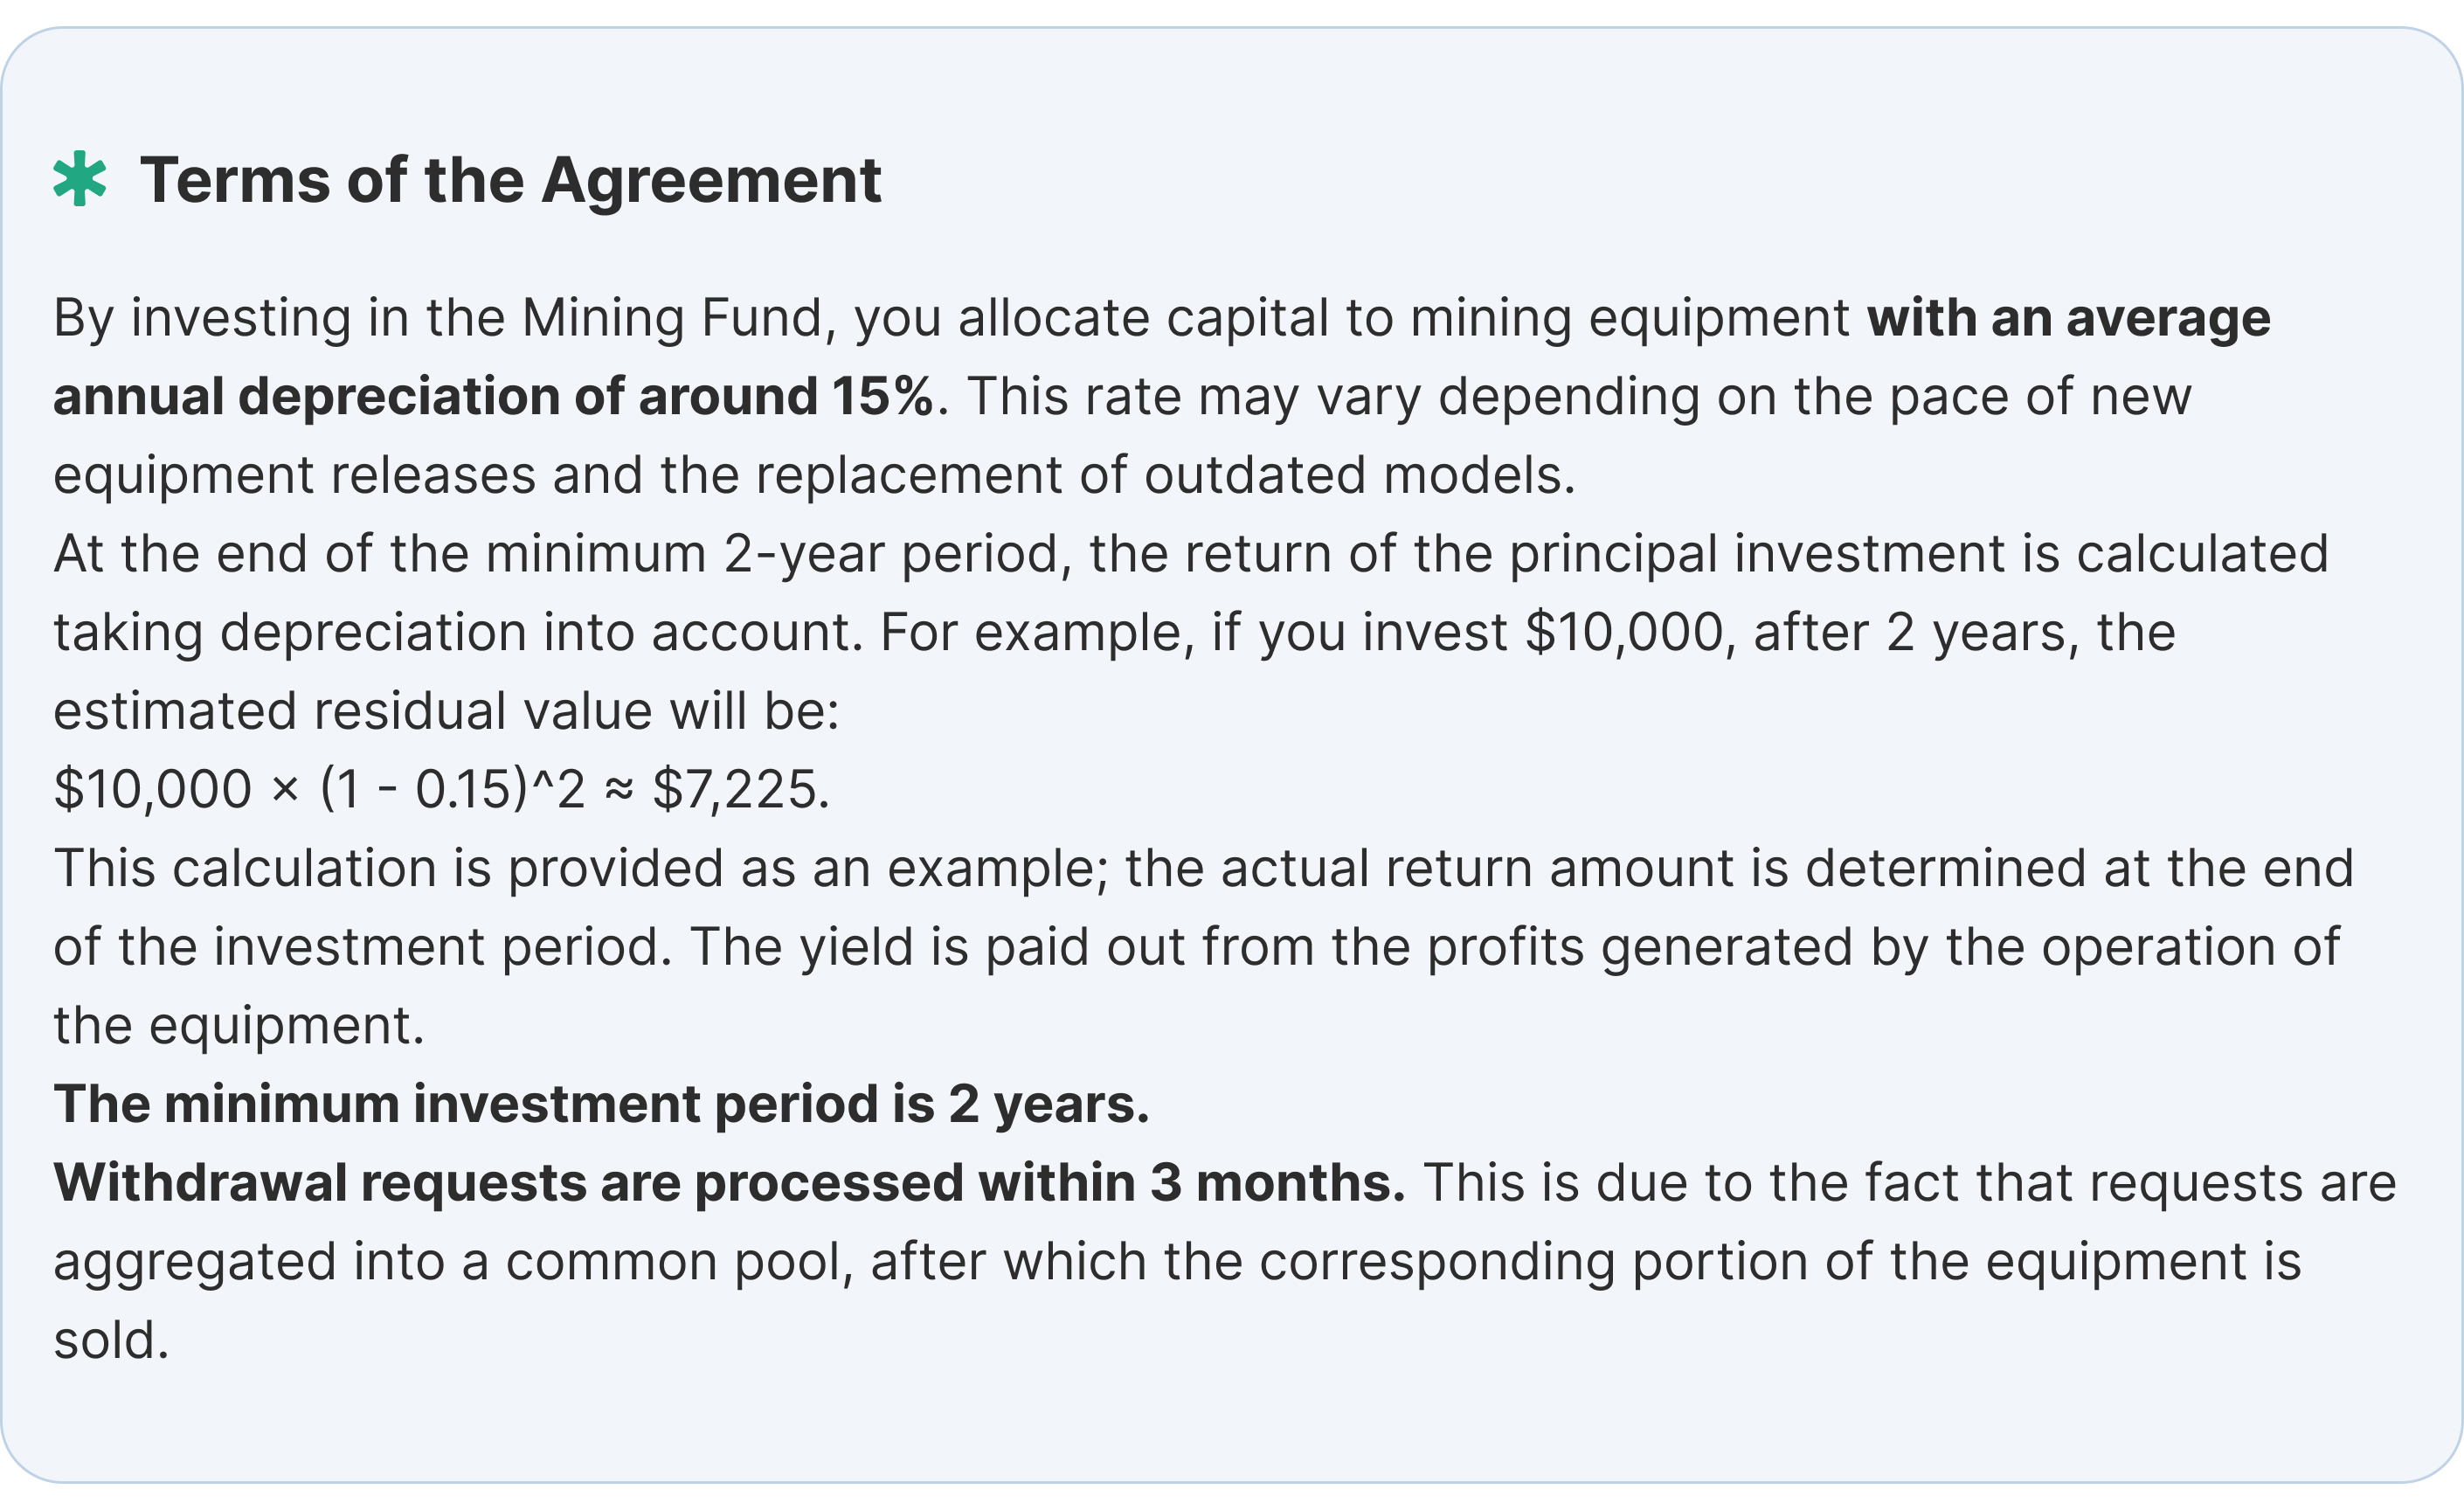Click the bold "with an average" phrase

tap(2068, 318)
